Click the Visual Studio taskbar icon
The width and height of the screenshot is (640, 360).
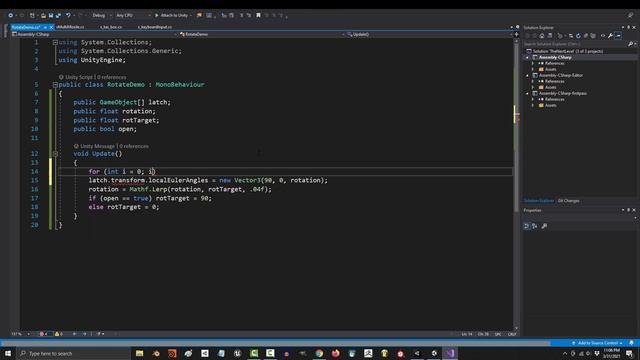pyautogui.click(x=450, y=353)
